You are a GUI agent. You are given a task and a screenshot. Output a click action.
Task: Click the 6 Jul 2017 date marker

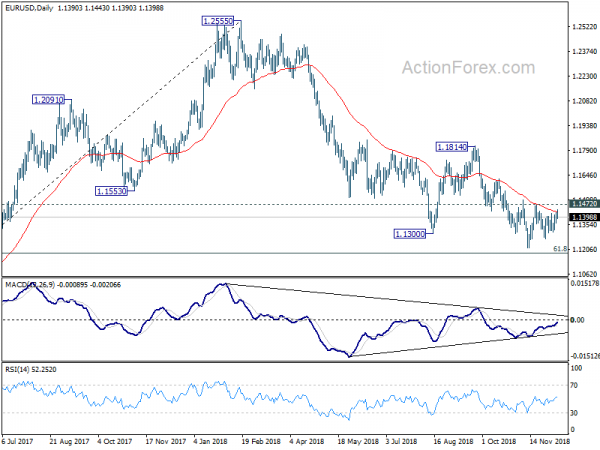click(17, 441)
